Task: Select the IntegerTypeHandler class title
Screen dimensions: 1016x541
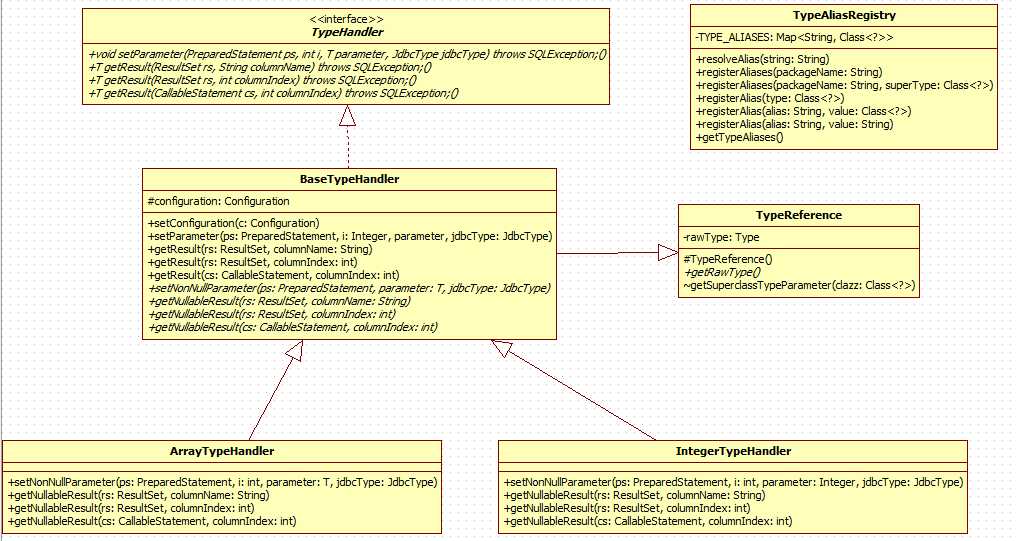Action: point(733,452)
